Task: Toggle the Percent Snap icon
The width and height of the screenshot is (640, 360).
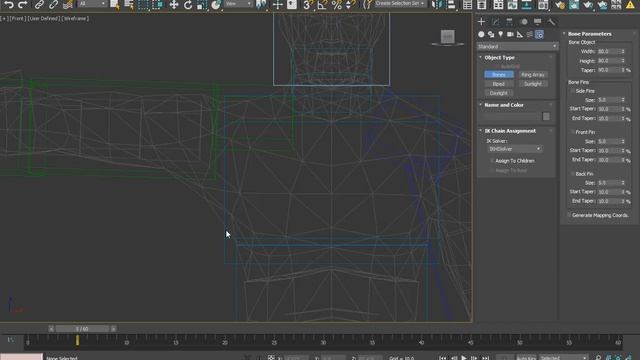Action: [336, 4]
